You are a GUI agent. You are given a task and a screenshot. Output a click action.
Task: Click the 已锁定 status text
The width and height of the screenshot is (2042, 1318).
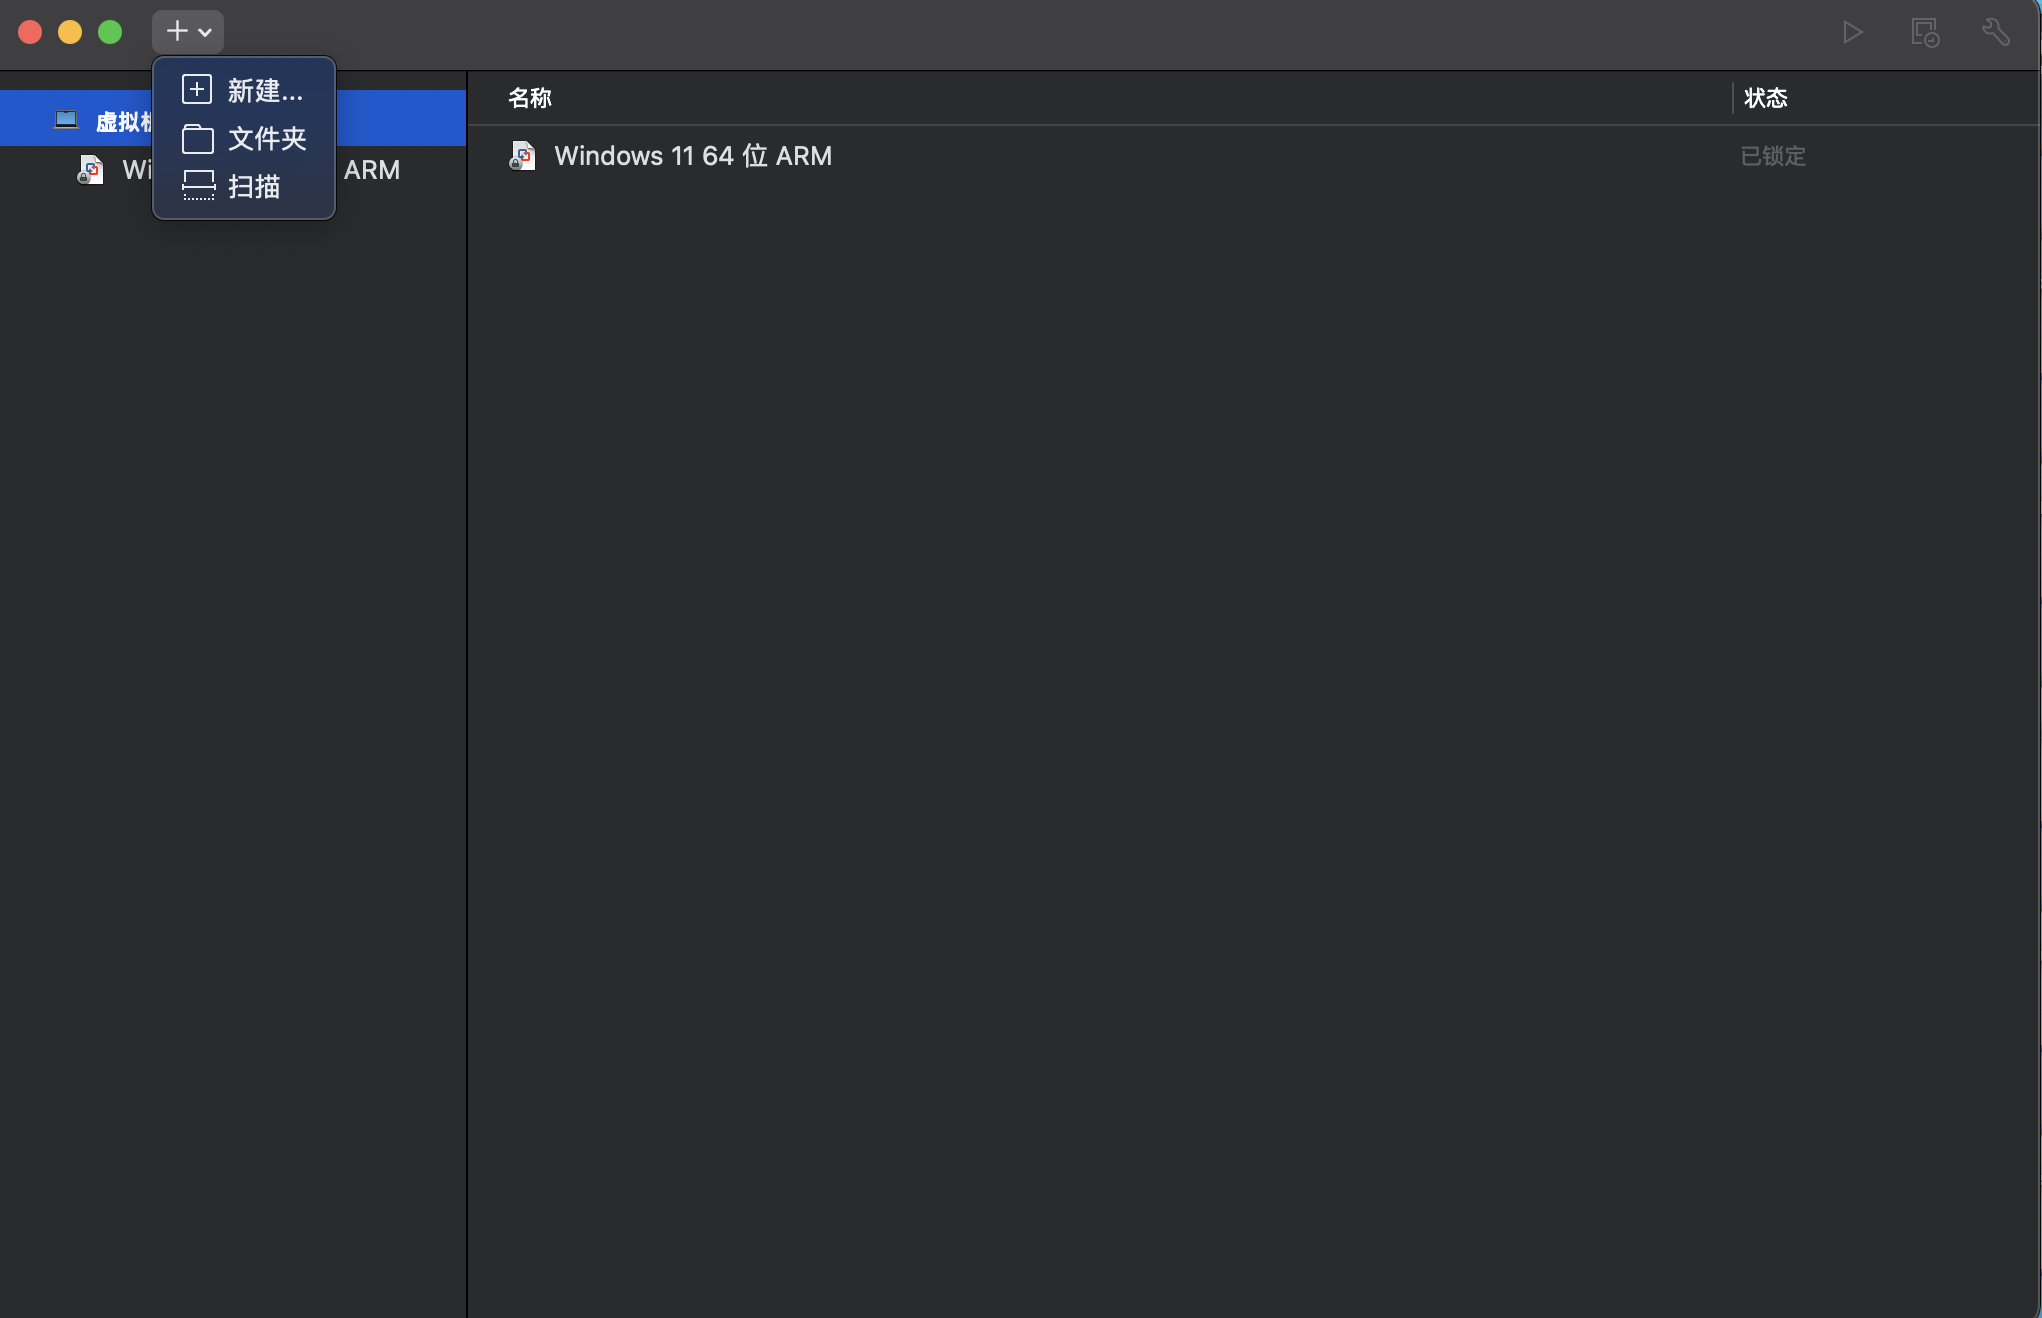pos(1773,156)
